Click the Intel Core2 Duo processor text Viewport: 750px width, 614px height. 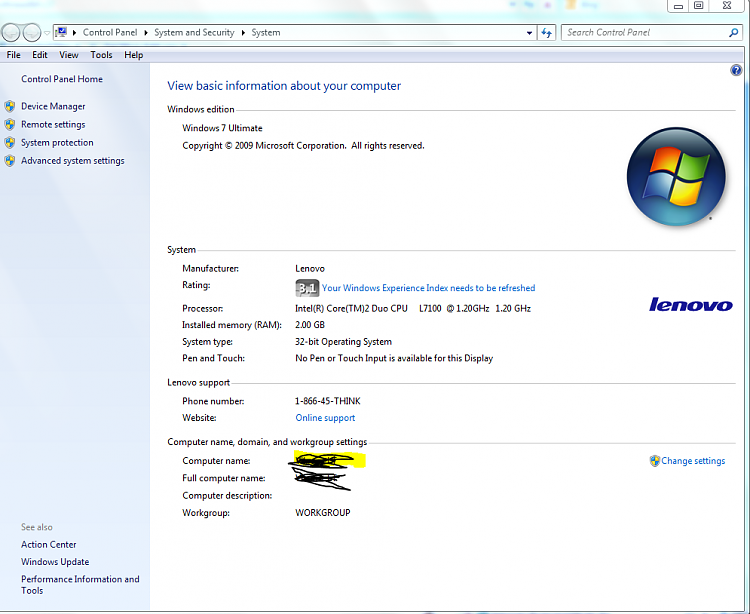[x=413, y=308]
